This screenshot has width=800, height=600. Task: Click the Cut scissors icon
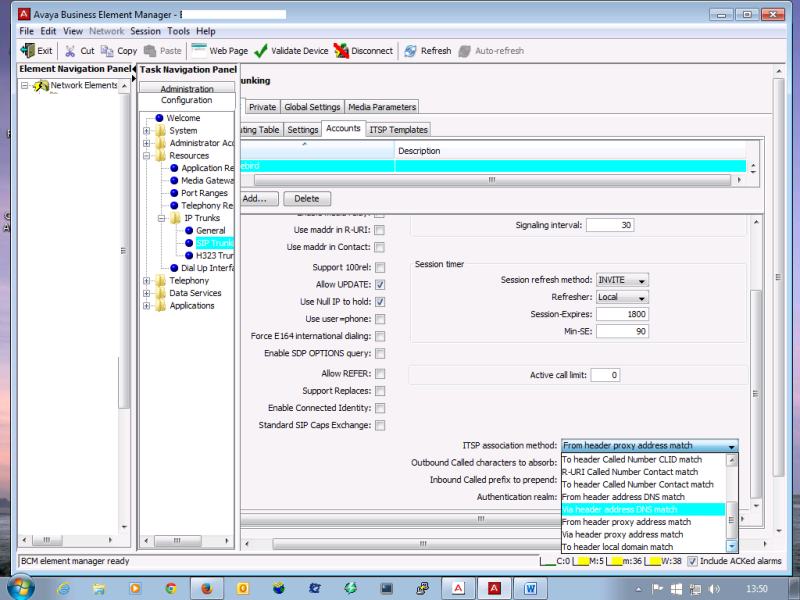70,51
